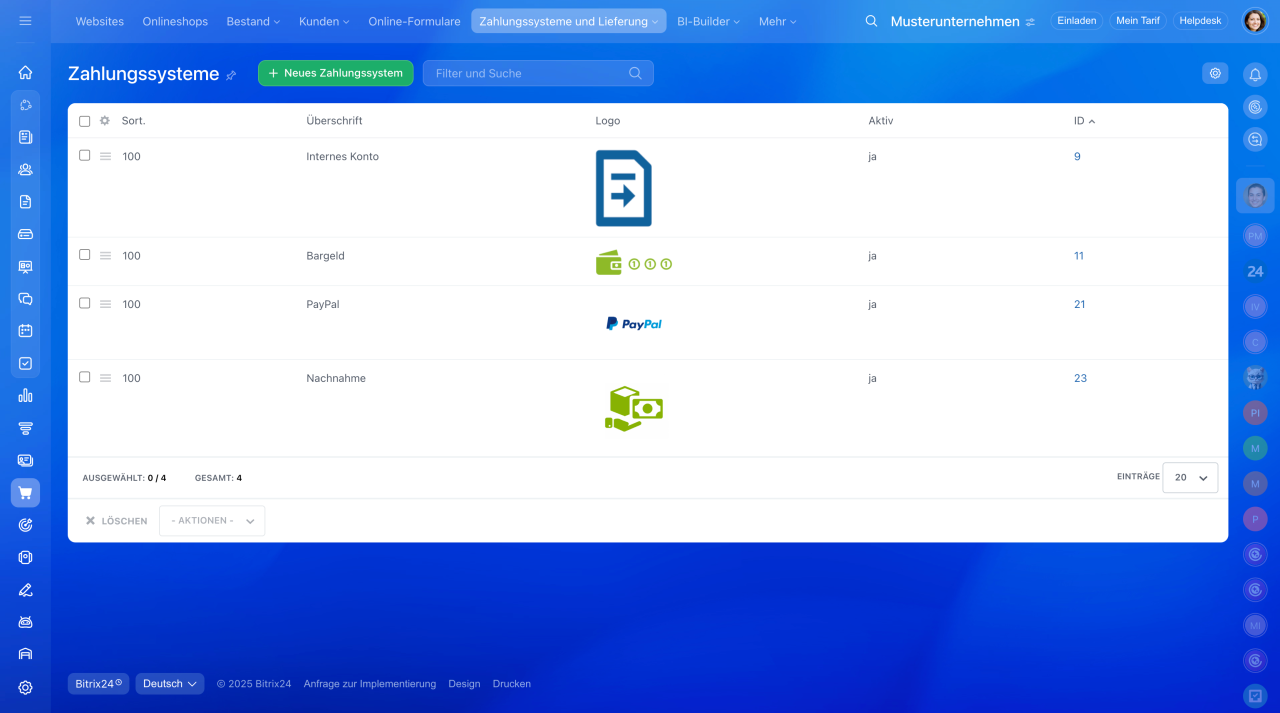Image resolution: width=1280 pixels, height=713 pixels.
Task: Click the Bitrix24 footer button
Action: pyautogui.click(x=98, y=684)
